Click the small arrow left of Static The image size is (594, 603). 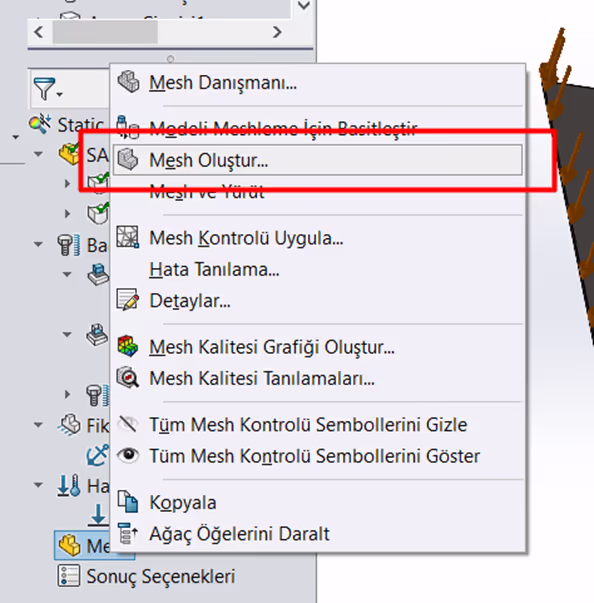(16, 137)
